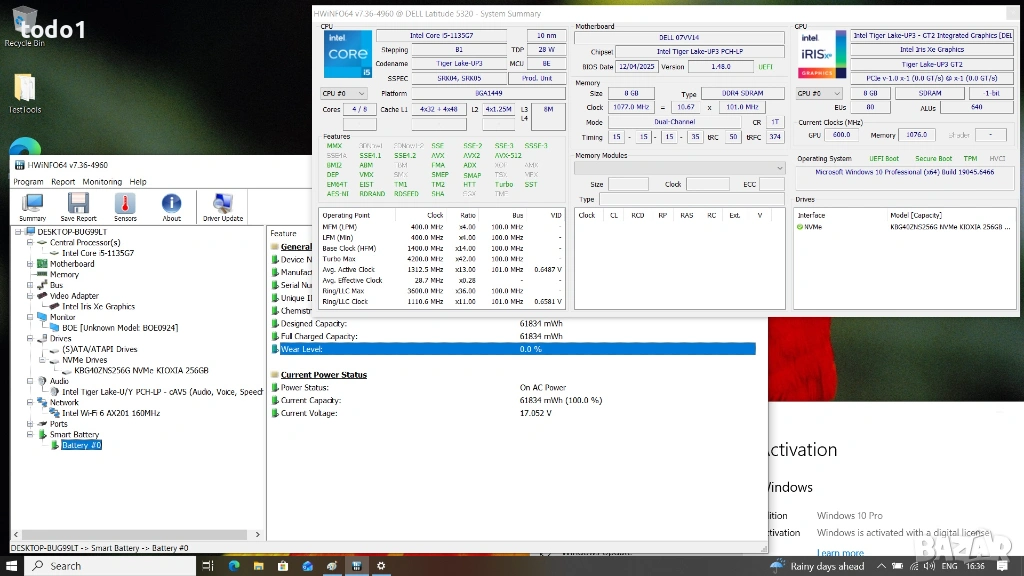Expand the Motherboard tree node
Viewport: 1024px width, 576px height.
(x=29, y=264)
